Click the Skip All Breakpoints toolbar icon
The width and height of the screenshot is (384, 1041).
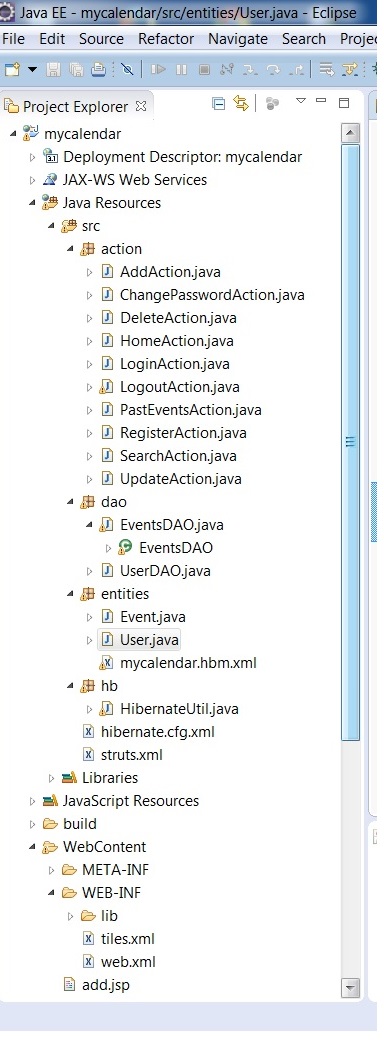(127, 68)
